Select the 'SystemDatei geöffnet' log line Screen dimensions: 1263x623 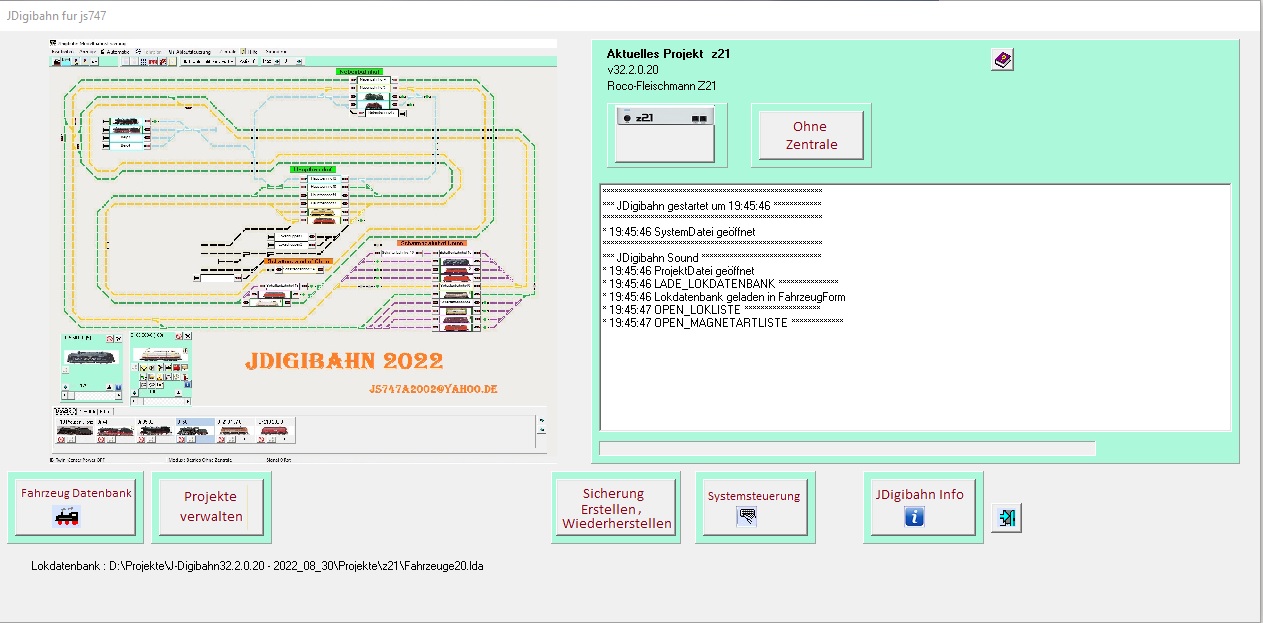679,232
